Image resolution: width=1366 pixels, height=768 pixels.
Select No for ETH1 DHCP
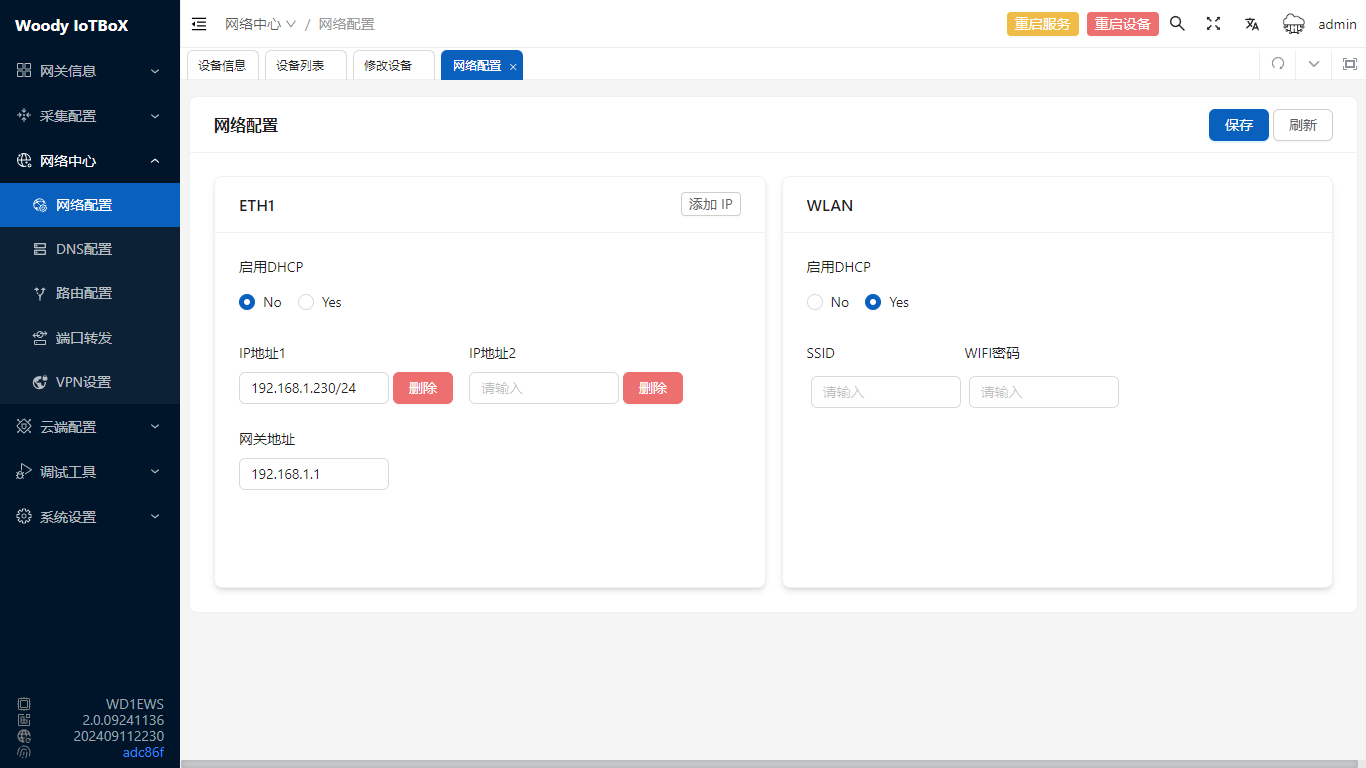pos(248,302)
